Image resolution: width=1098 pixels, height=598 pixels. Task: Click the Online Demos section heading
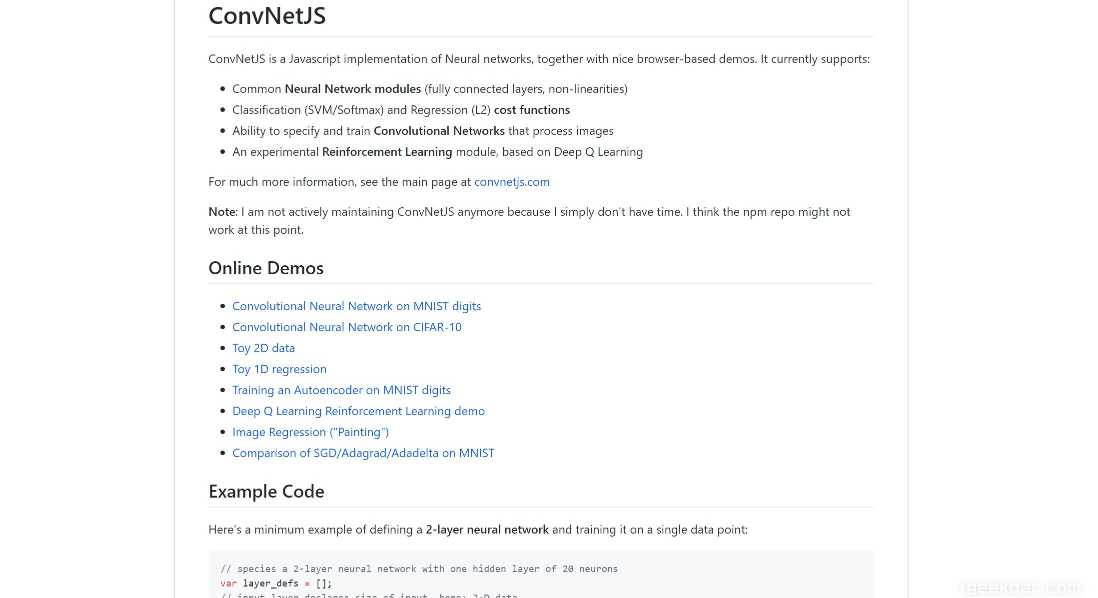pyautogui.click(x=266, y=268)
